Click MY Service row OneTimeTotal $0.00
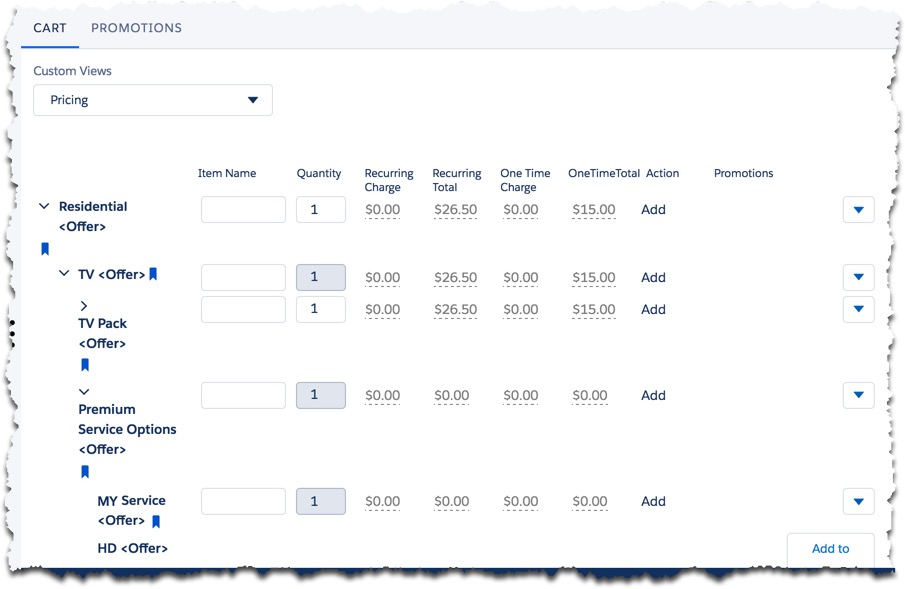 590,501
